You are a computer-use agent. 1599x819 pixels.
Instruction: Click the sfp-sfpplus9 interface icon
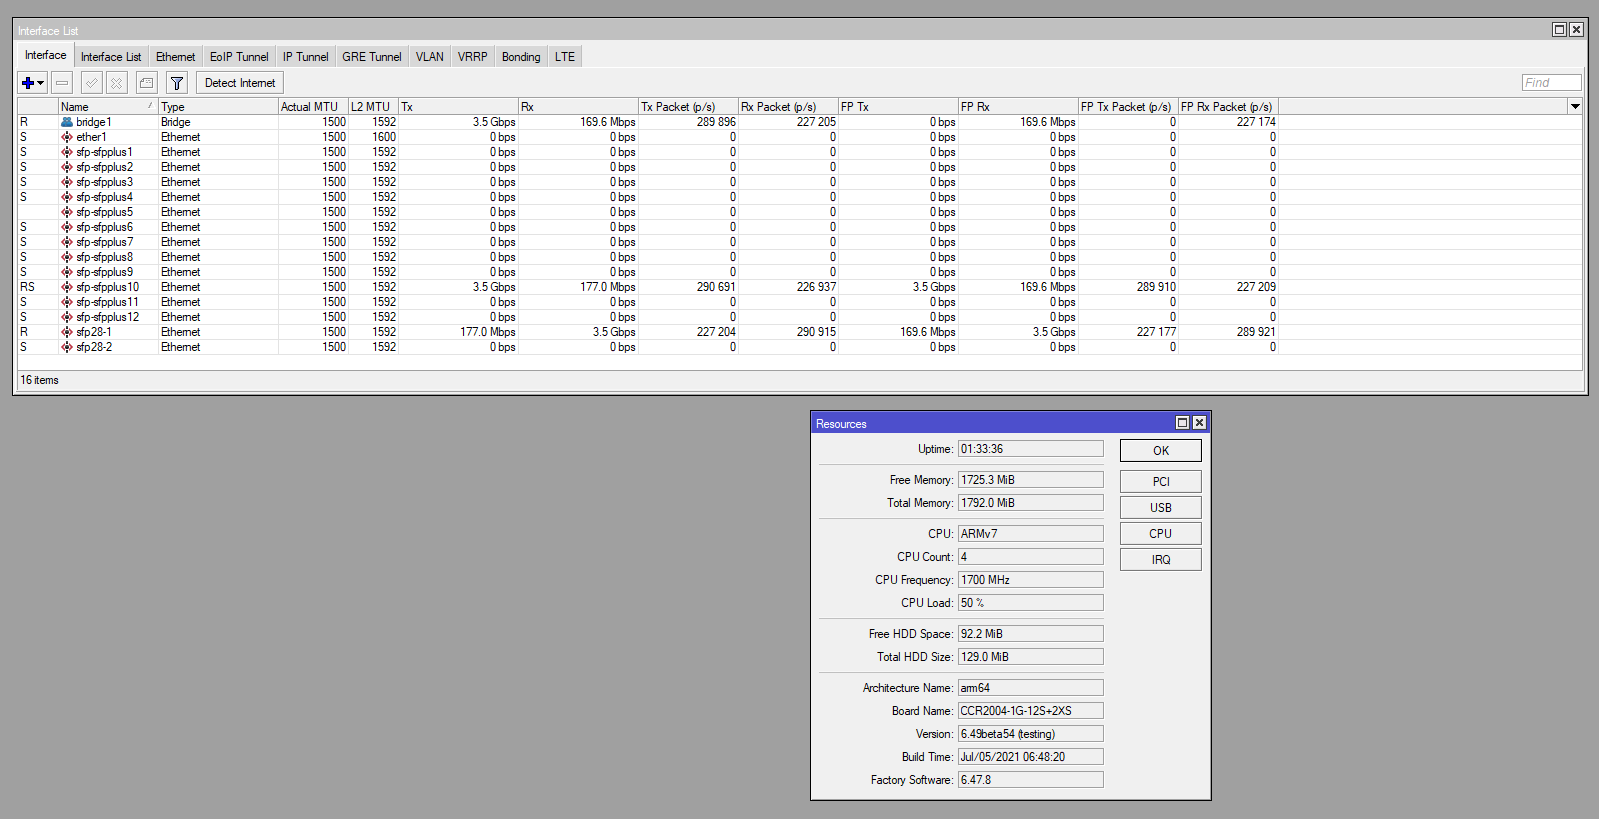click(x=67, y=272)
